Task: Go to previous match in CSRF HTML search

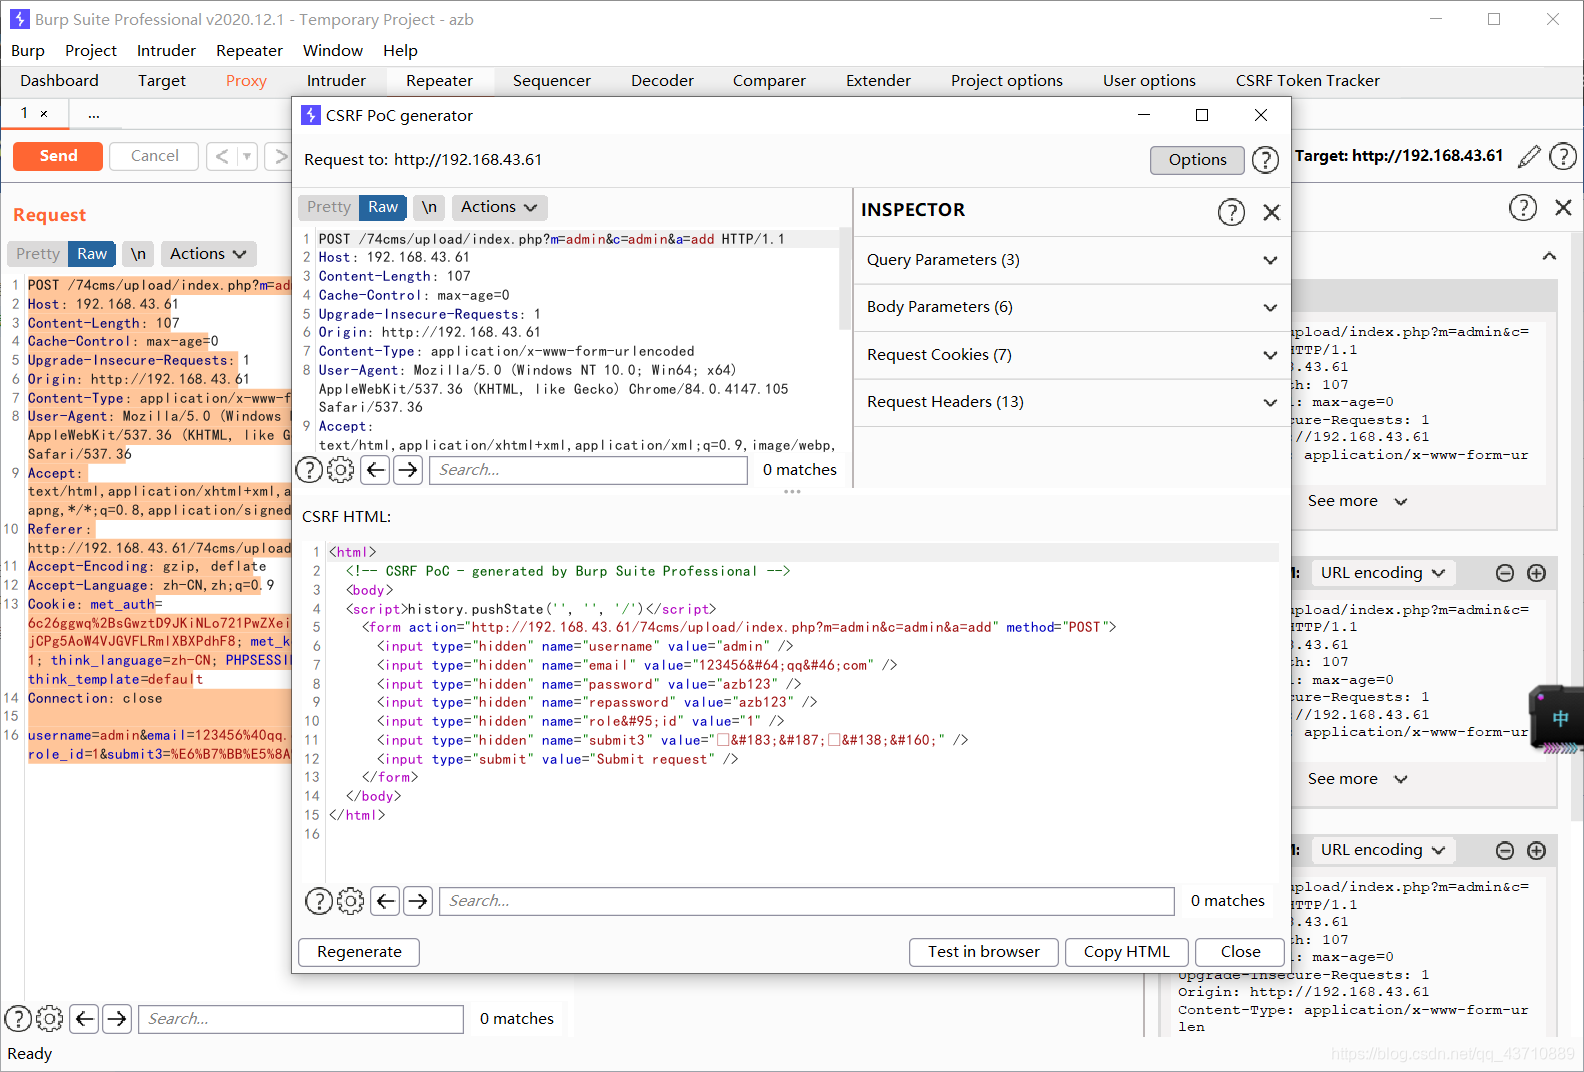Action: (x=385, y=901)
